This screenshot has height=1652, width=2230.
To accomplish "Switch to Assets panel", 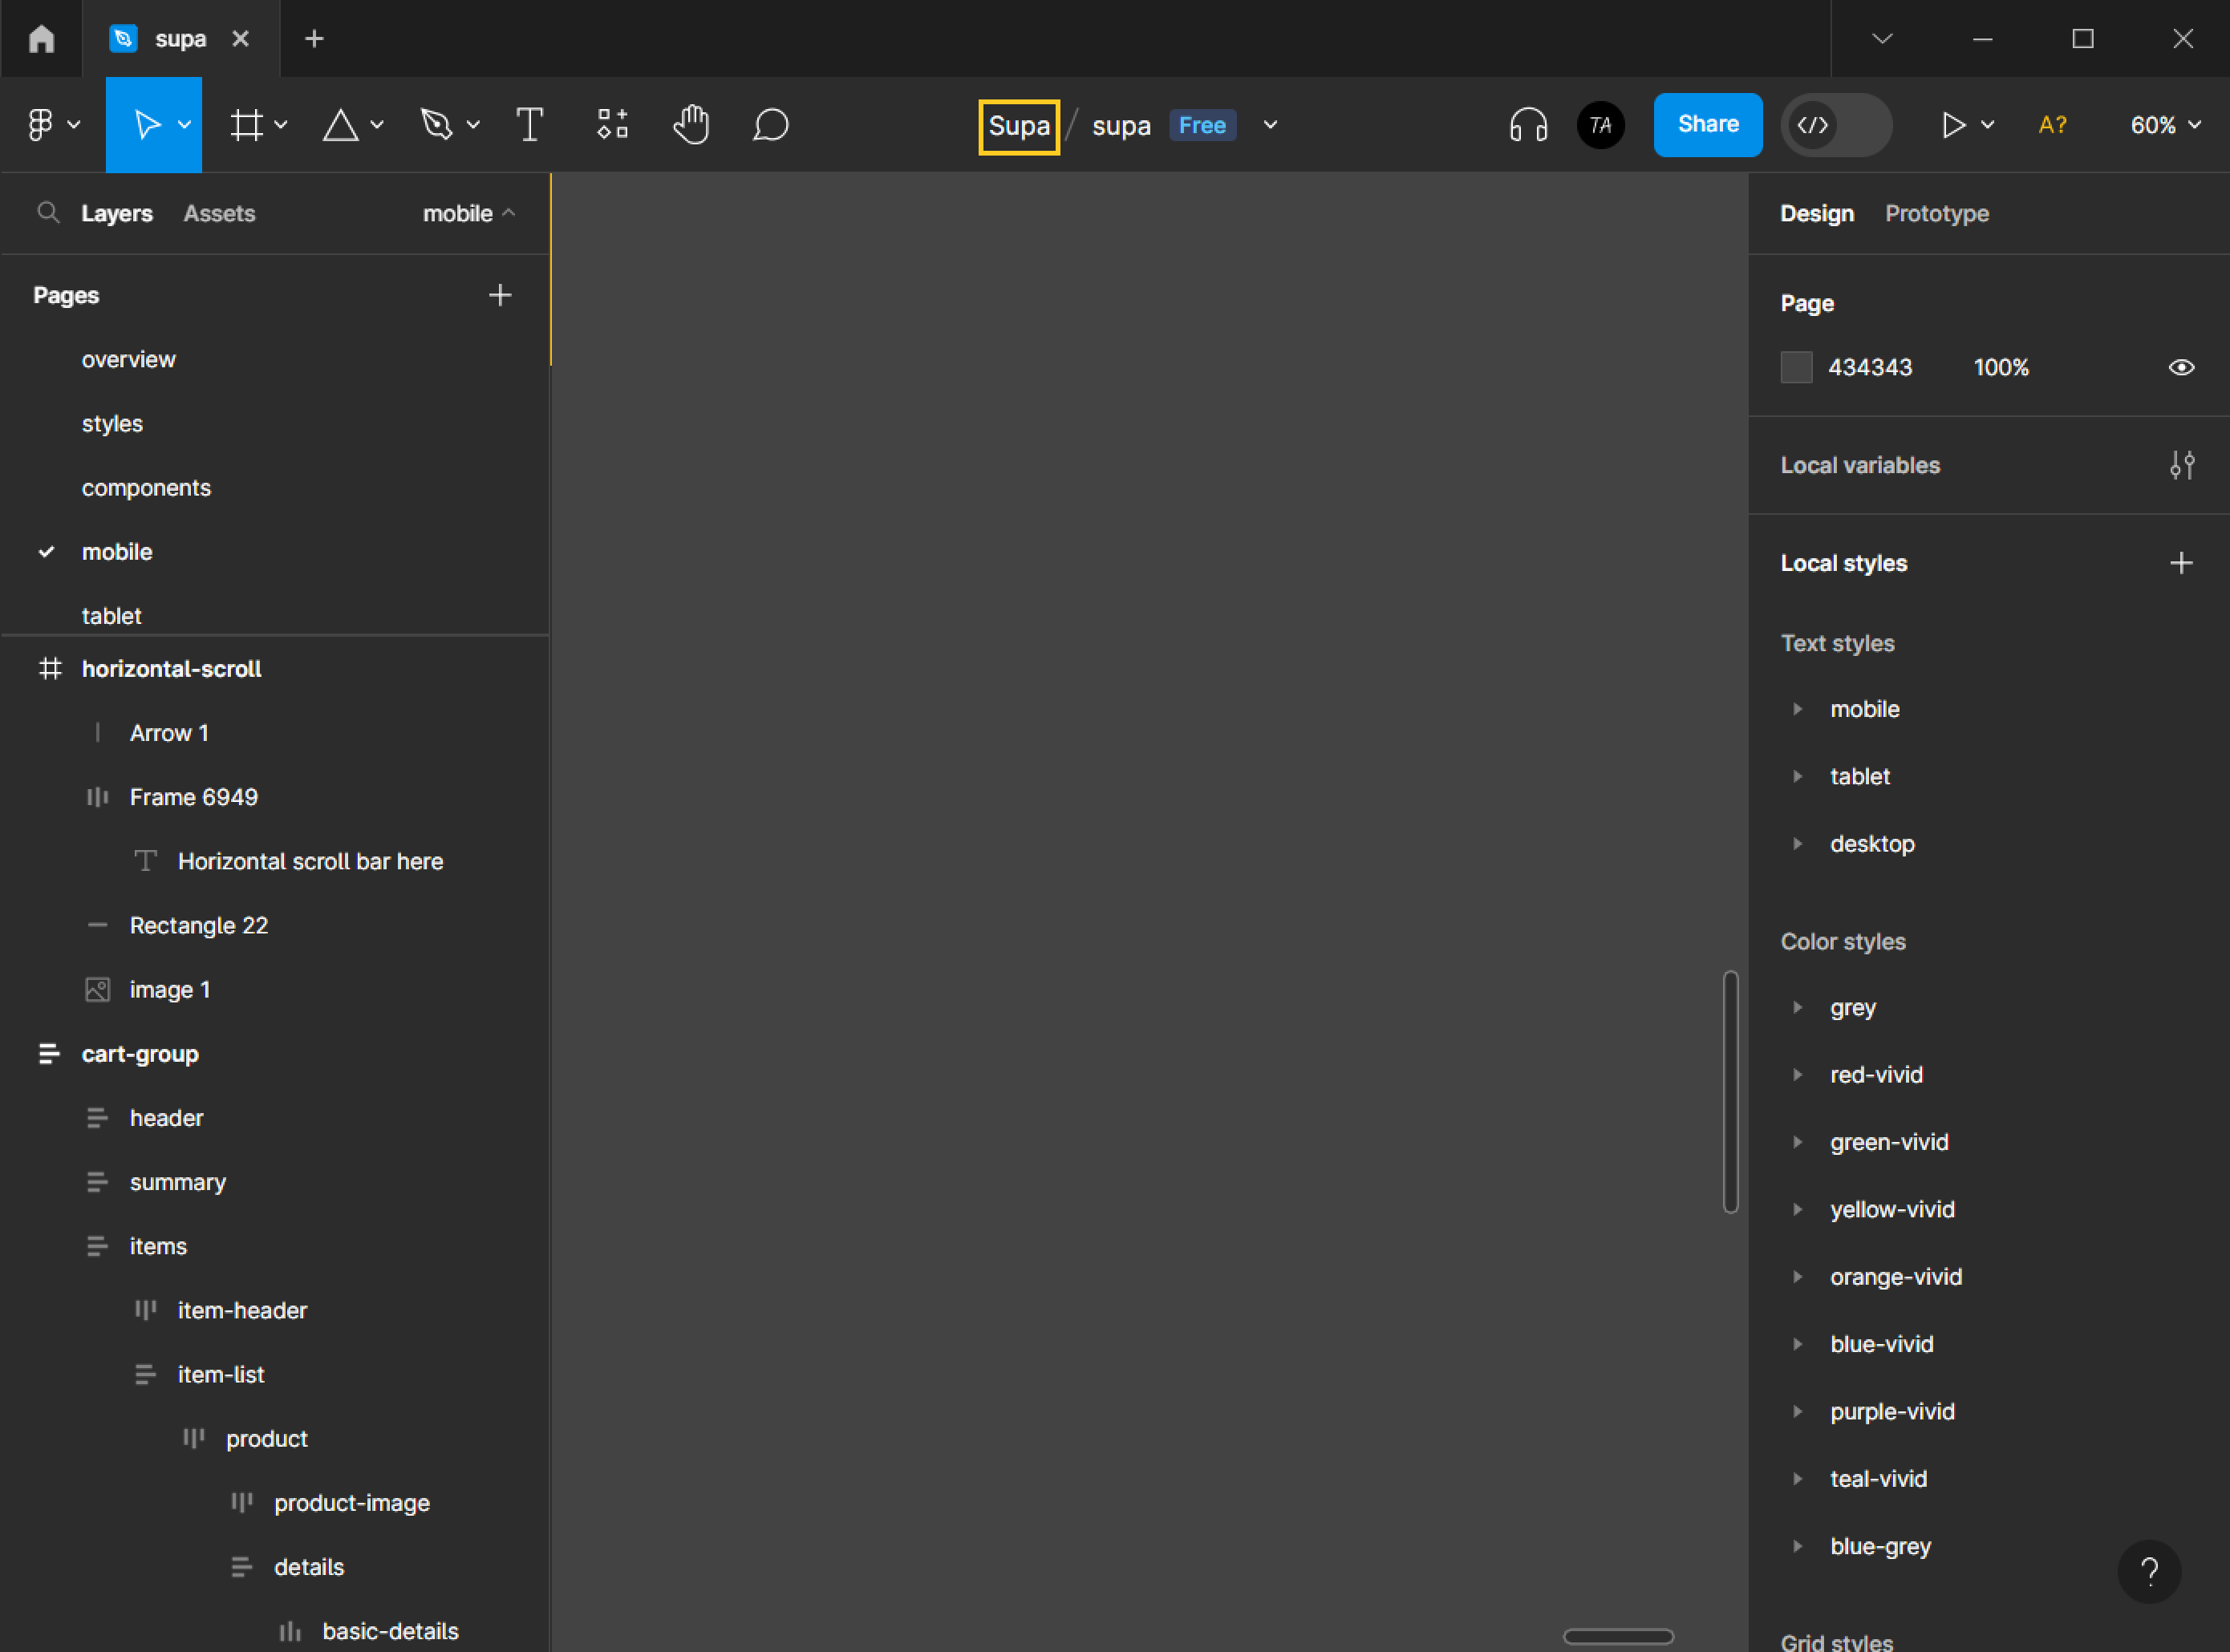I will 221,213.
